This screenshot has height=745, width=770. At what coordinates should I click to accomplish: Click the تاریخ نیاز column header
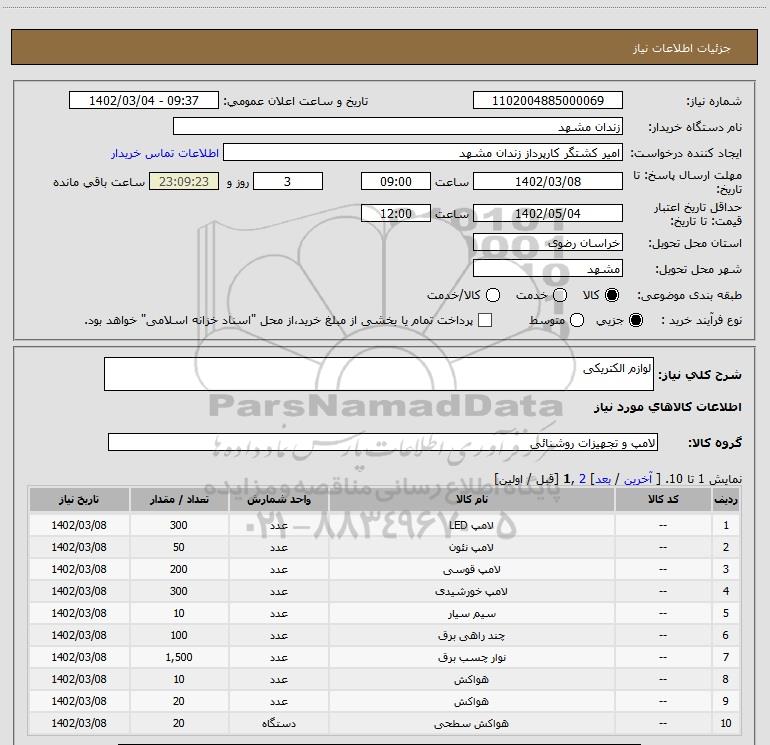point(79,499)
